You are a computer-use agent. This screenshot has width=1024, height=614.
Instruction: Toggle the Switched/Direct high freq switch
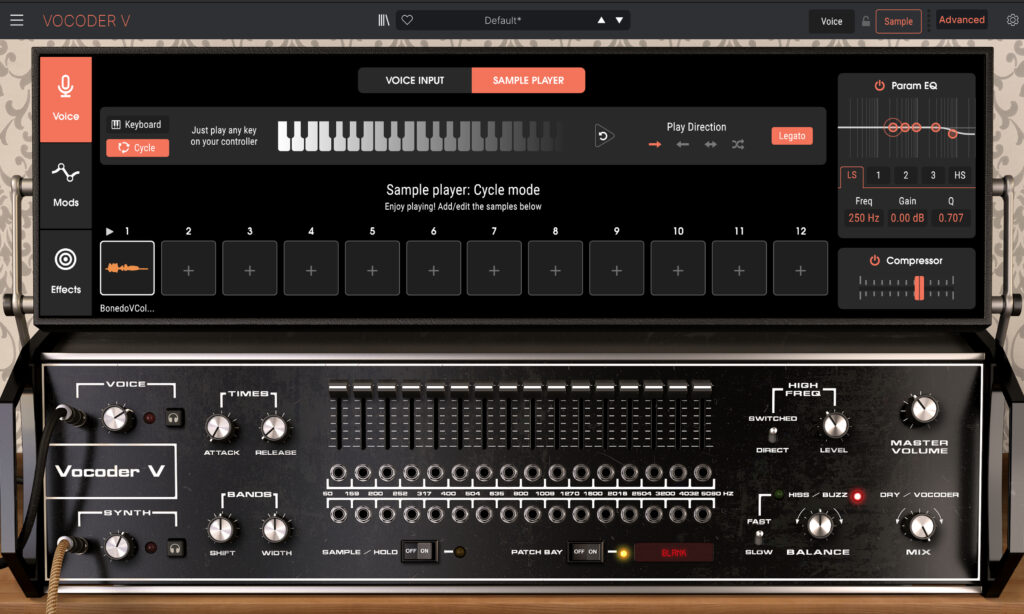[x=773, y=434]
